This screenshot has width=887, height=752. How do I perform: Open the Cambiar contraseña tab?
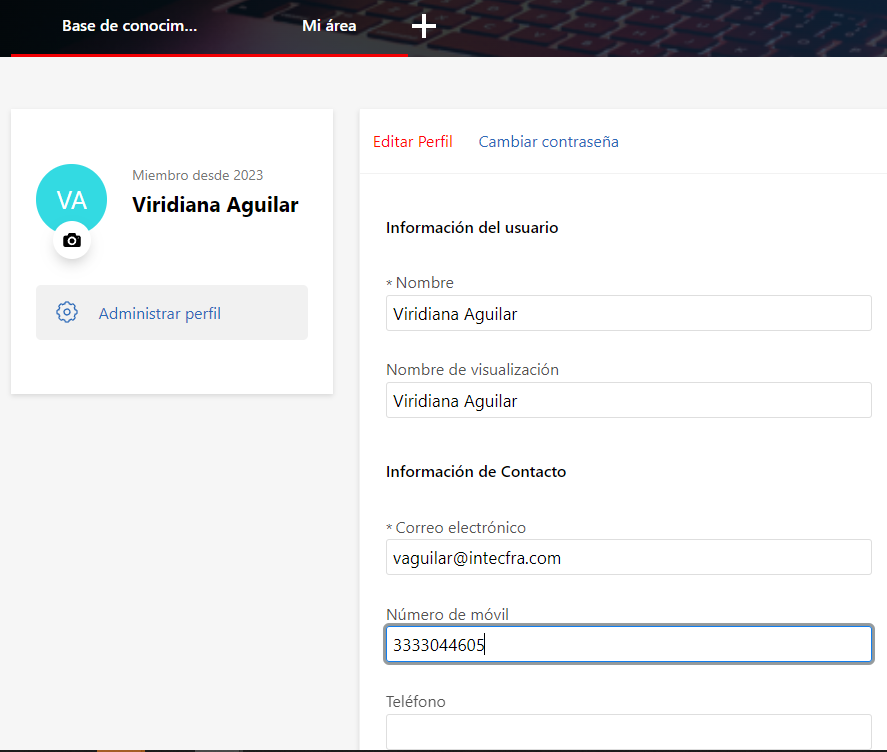pyautogui.click(x=548, y=141)
